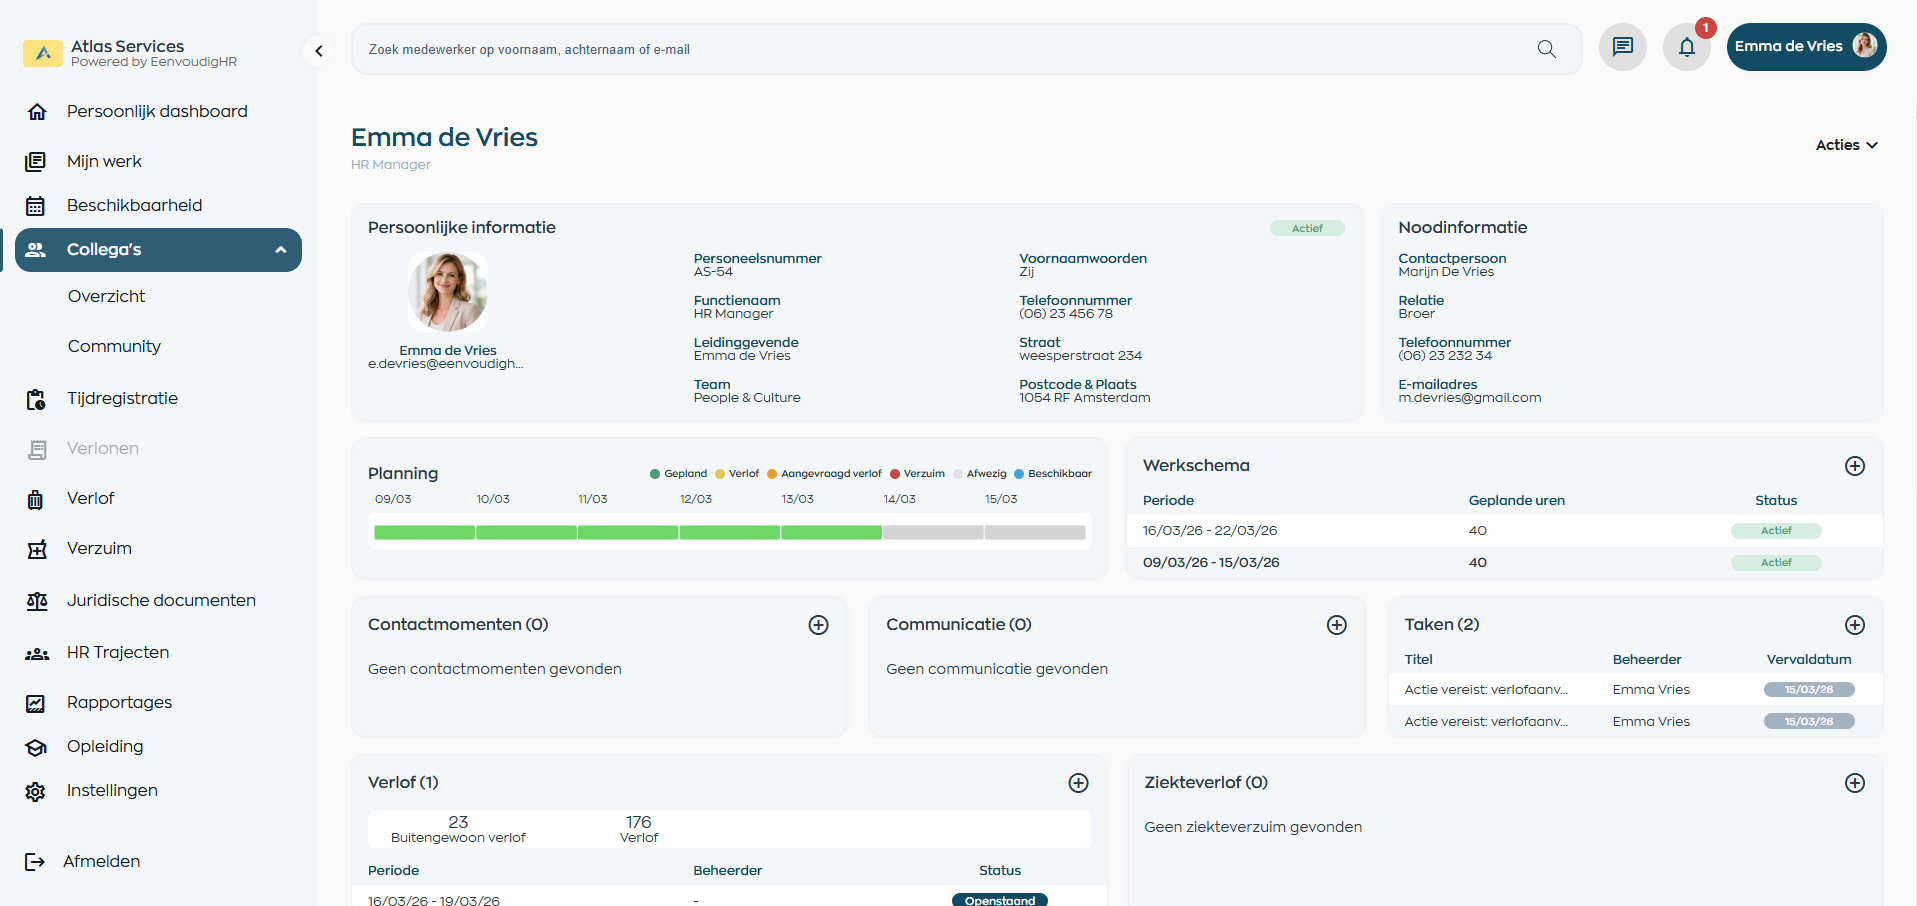Viewport: 1917px width, 906px height.
Task: Open the Community page
Action: (114, 346)
